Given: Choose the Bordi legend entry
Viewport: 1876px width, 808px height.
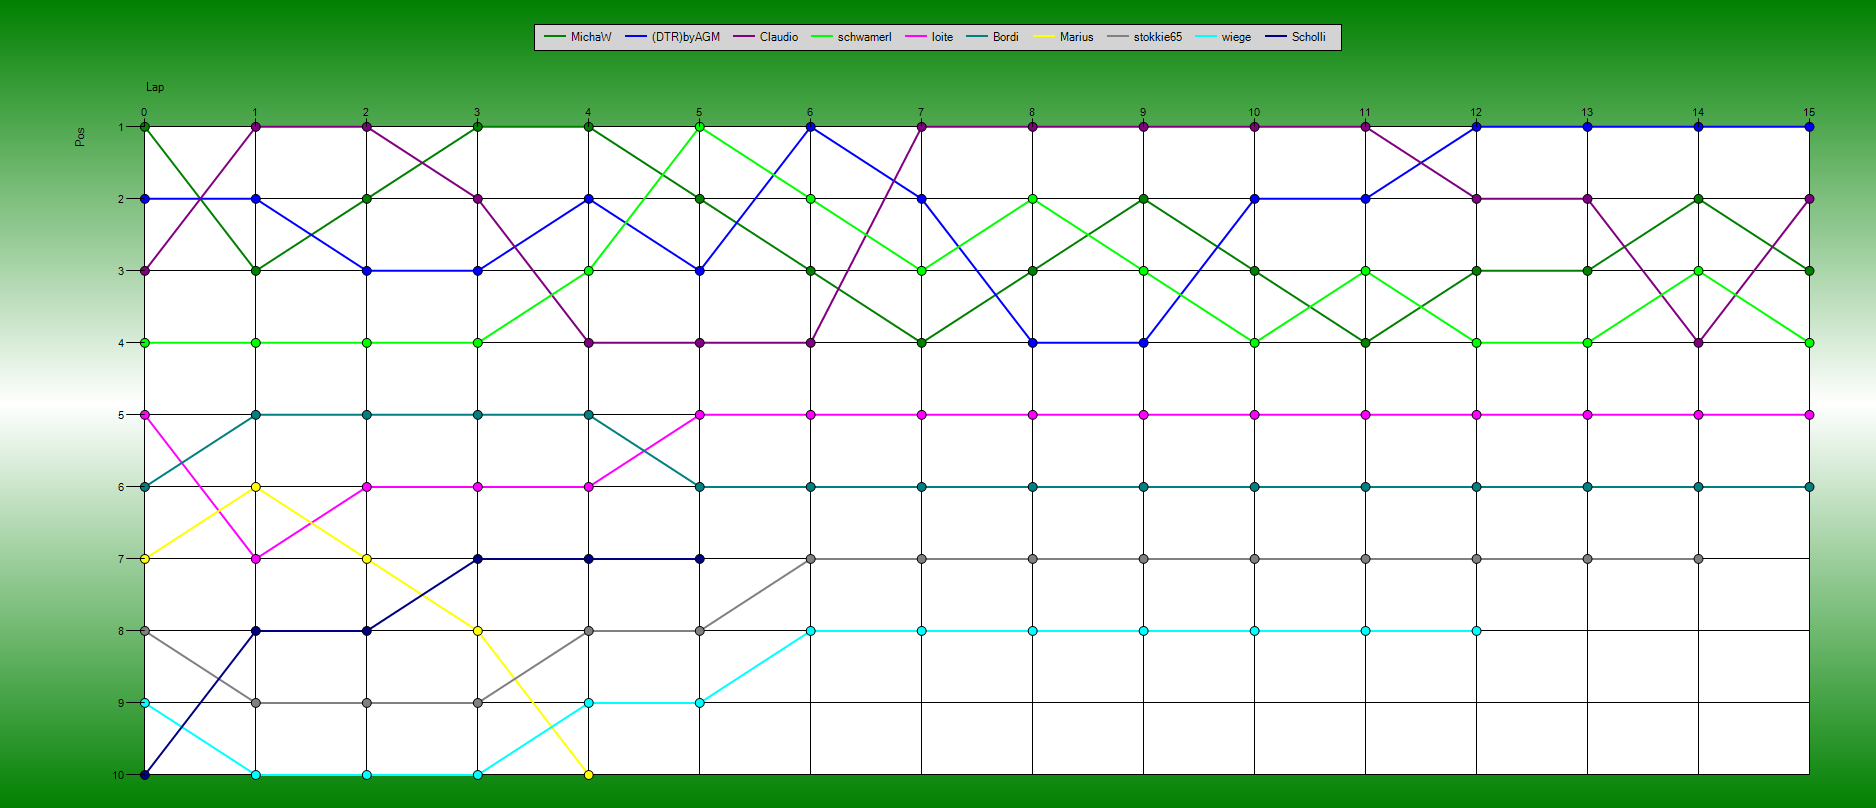Looking at the screenshot, I should point(1005,37).
